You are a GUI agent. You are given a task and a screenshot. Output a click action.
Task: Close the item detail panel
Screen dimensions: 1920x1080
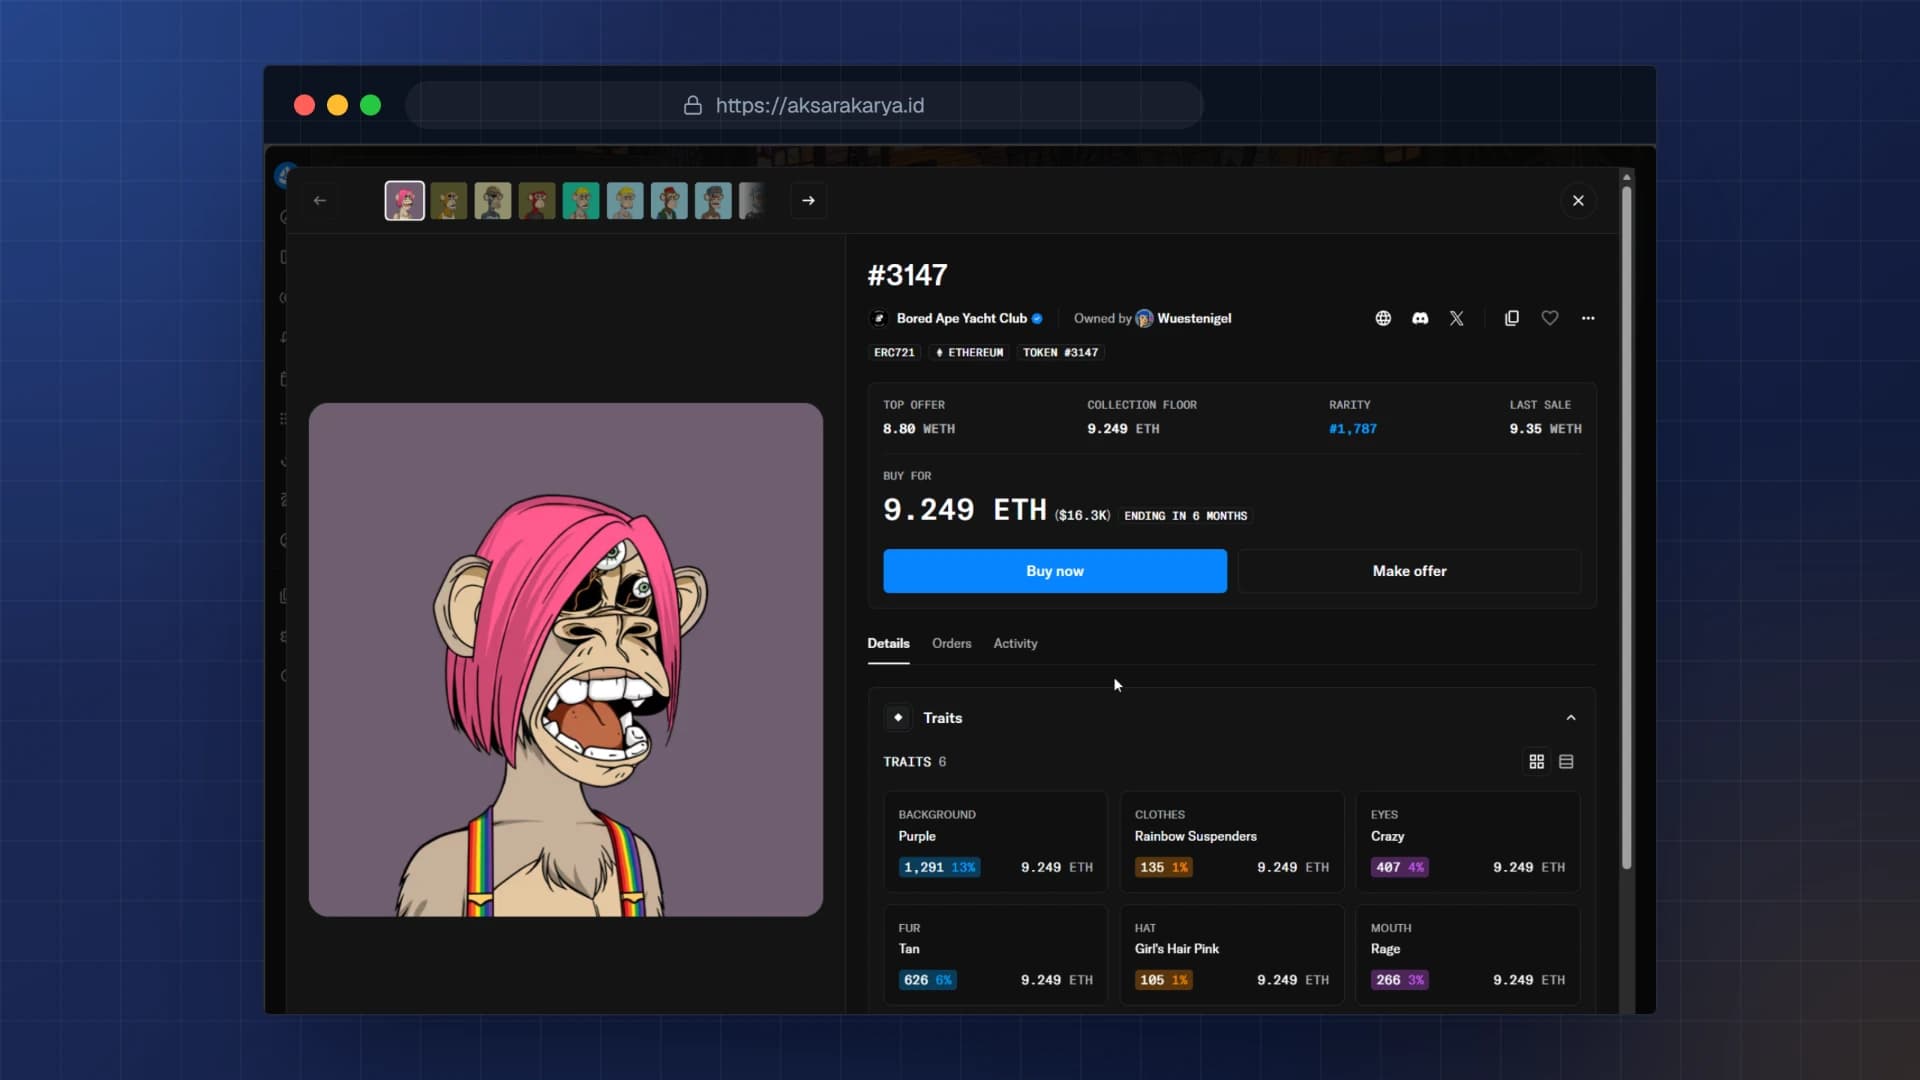click(x=1578, y=201)
